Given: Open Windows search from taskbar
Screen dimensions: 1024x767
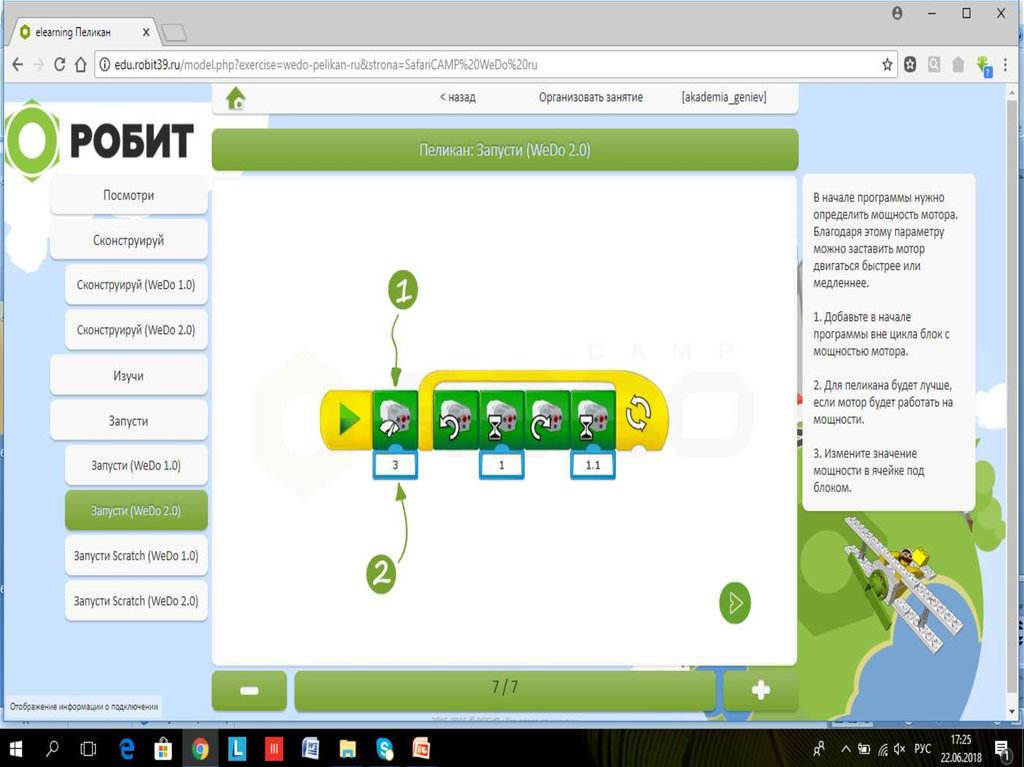Looking at the screenshot, I should click(x=52, y=749).
